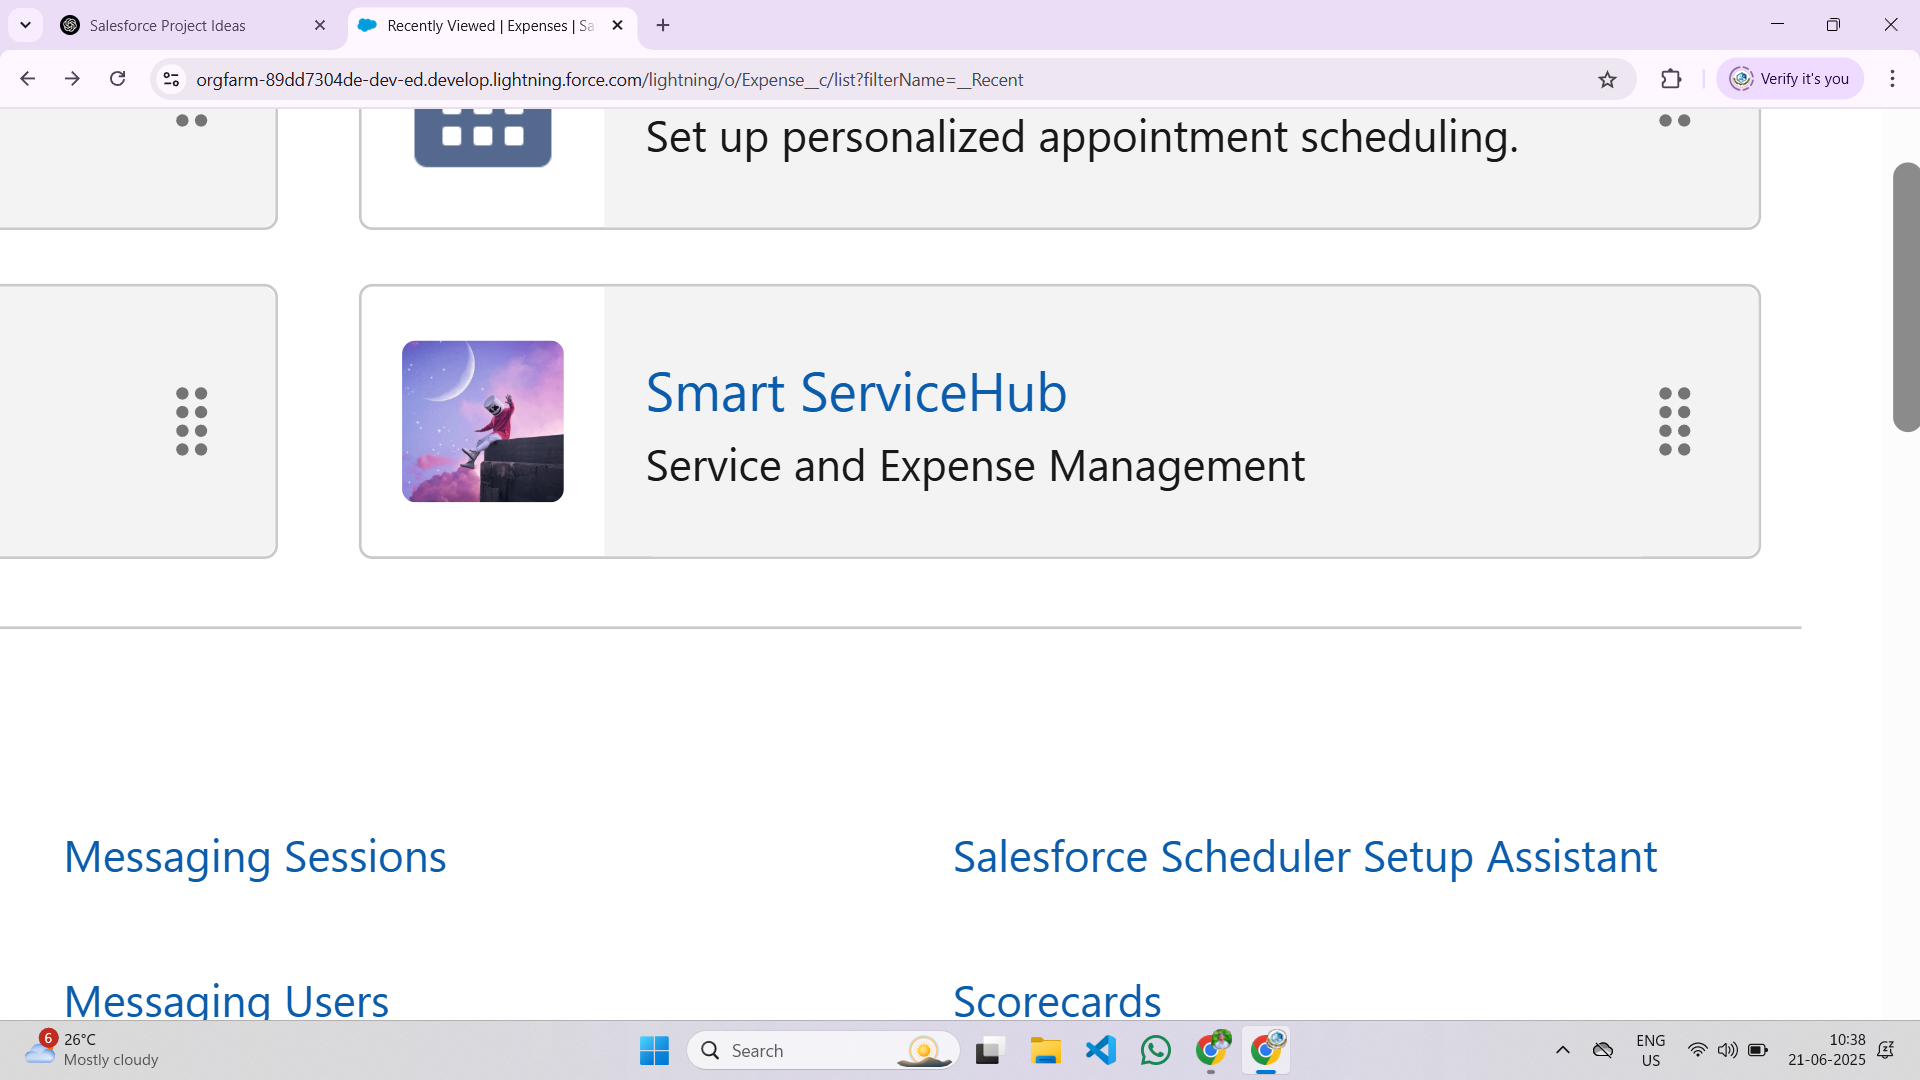Open Salesforce Scheduler Setup Assistant link

(x=1305, y=857)
